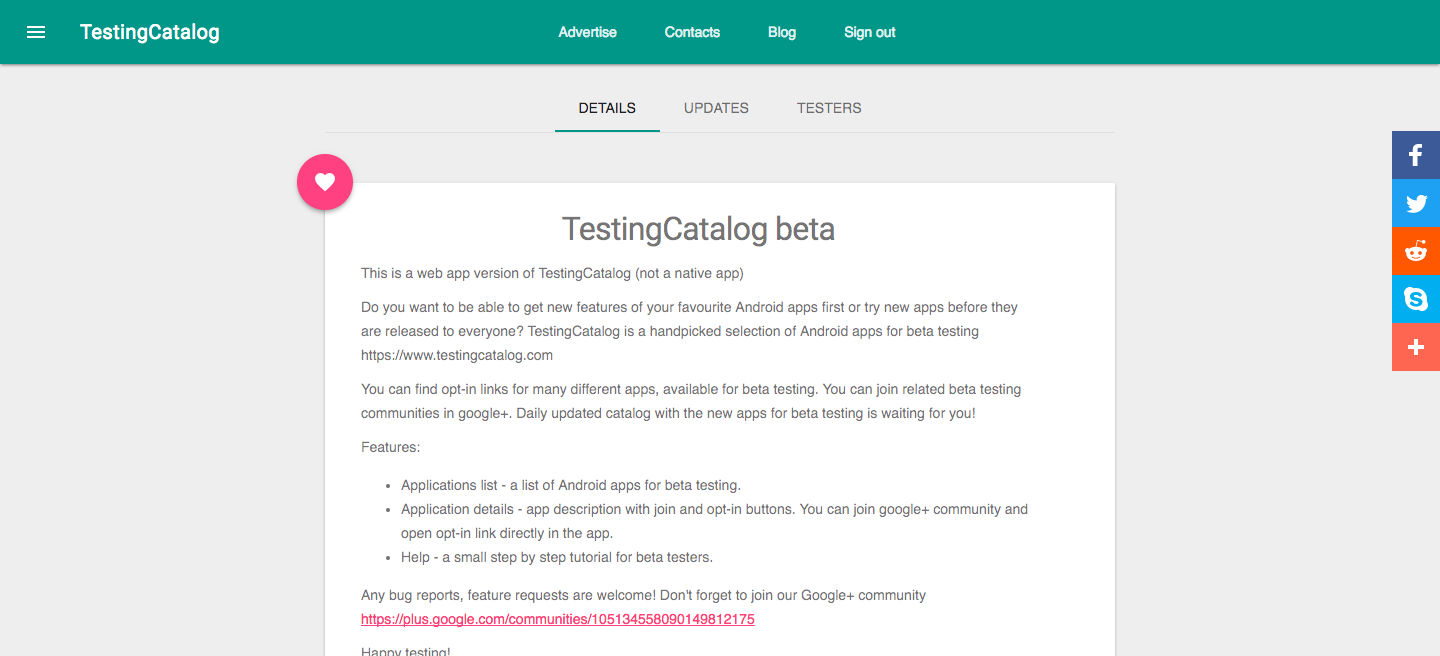Click the https://www.testingcatalog.com text
The height and width of the screenshot is (656, 1440).
457,355
